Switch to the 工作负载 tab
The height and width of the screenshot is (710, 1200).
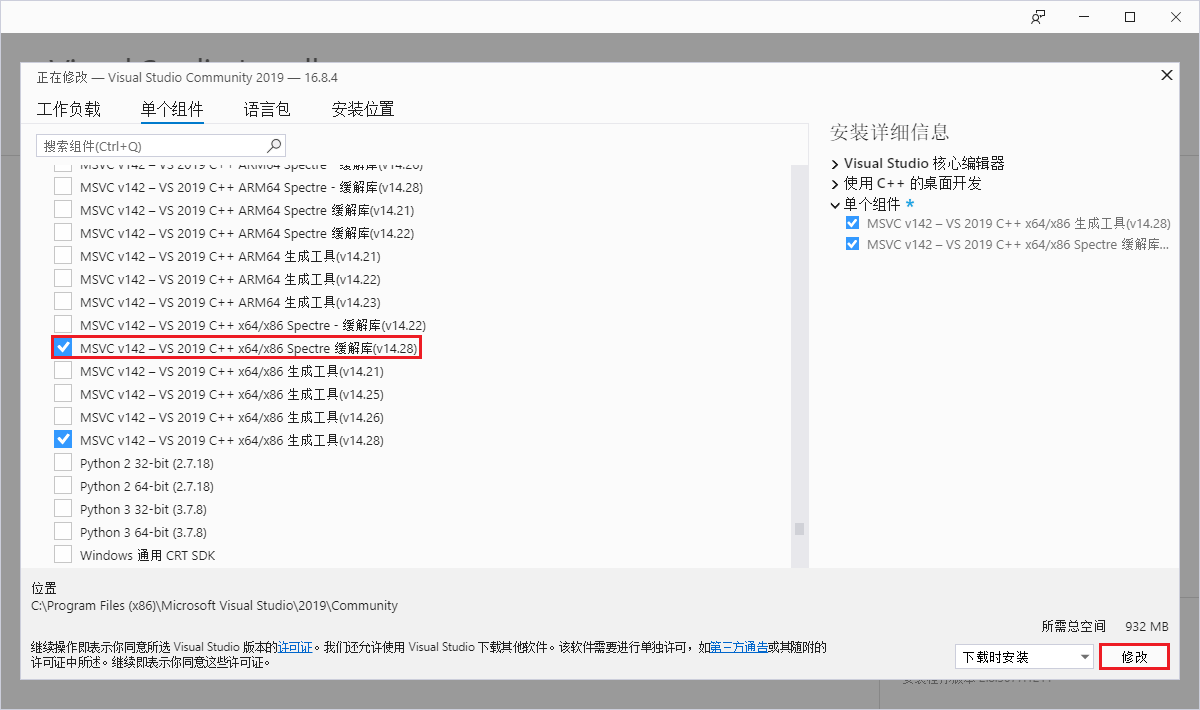[69, 109]
